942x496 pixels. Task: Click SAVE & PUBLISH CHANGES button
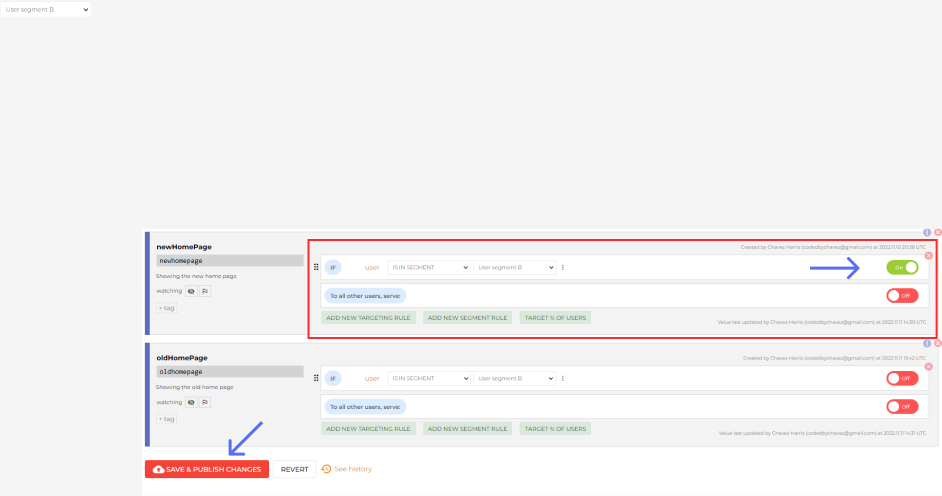[207, 469]
